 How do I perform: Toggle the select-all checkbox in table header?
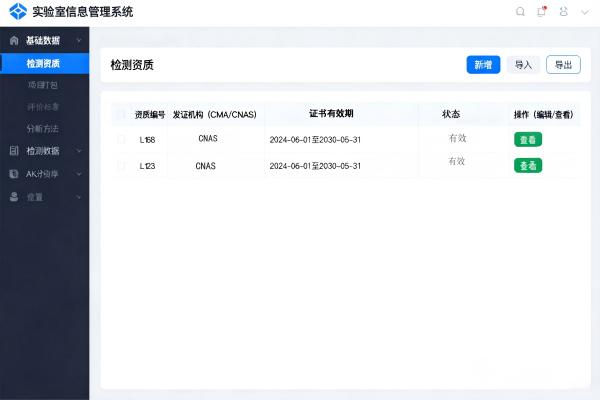[x=121, y=114]
